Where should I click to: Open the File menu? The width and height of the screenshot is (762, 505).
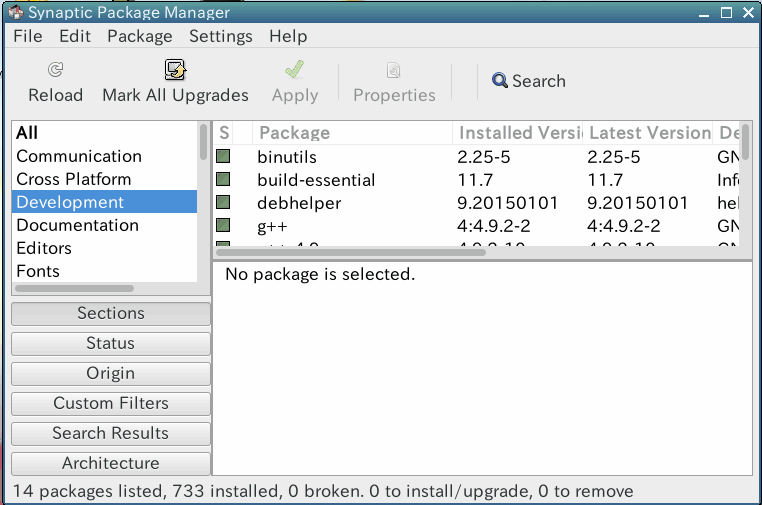click(x=28, y=36)
